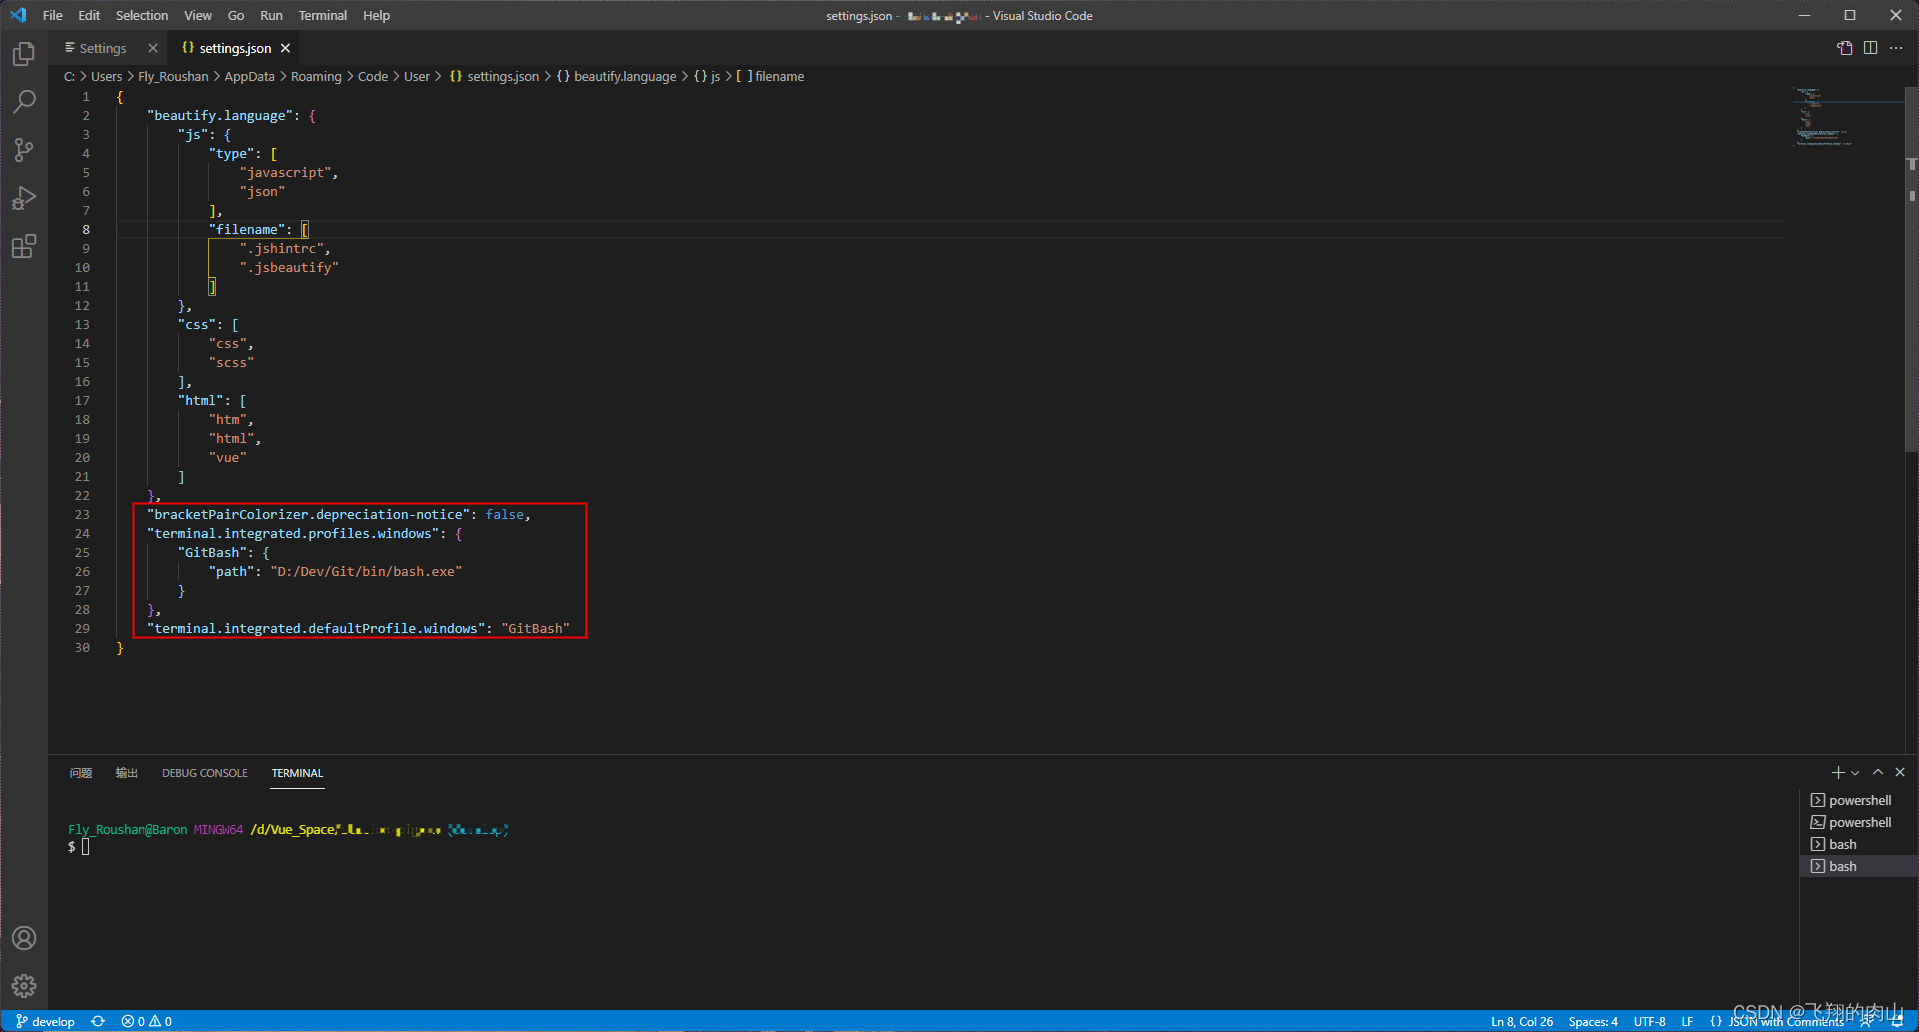Open errors and warnings count
Viewport: 1919px width, 1032px height.
pyautogui.click(x=147, y=1021)
